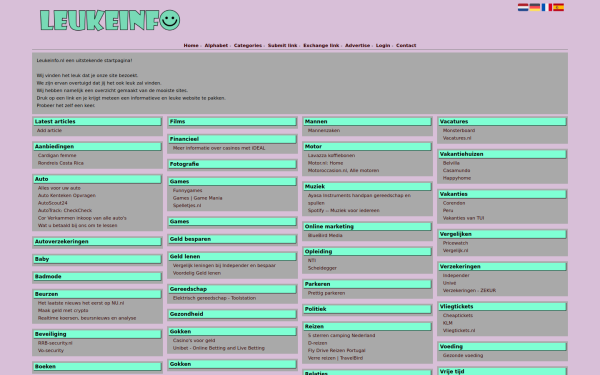
Task: Open the Films category heading
Action: [x=232, y=122]
